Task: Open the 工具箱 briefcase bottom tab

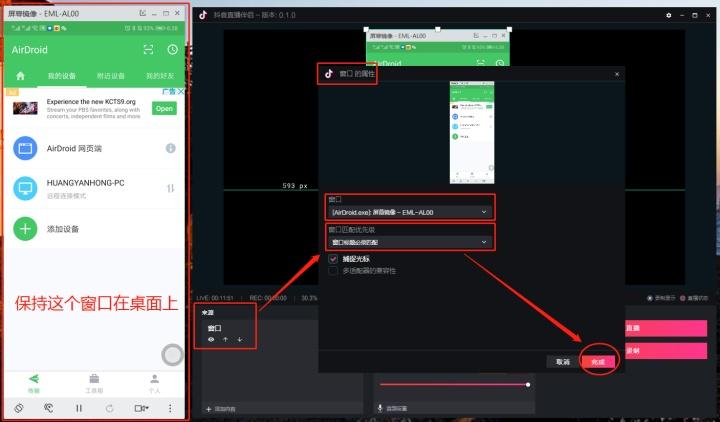Action: coord(94,383)
